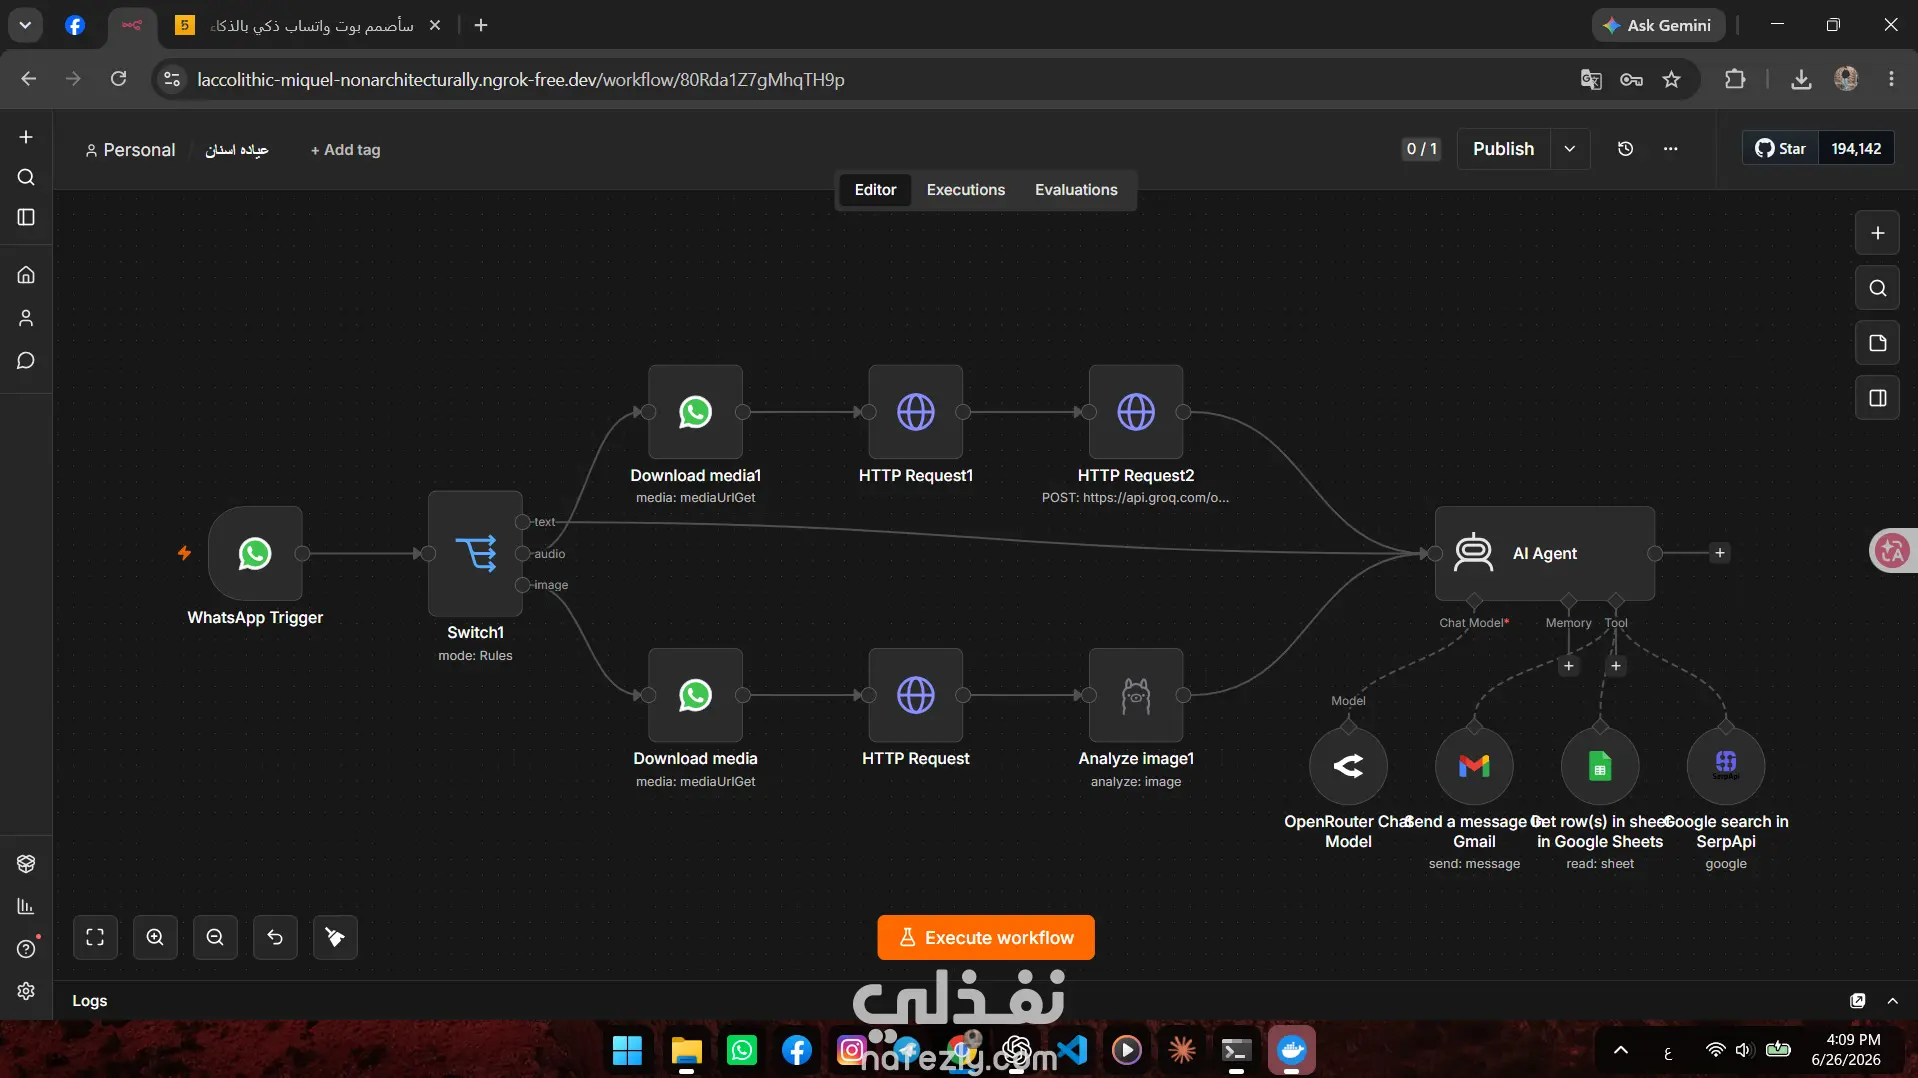This screenshot has height=1078, width=1918.
Task: Select the Google Sheets get rows node
Action: (x=1600, y=766)
